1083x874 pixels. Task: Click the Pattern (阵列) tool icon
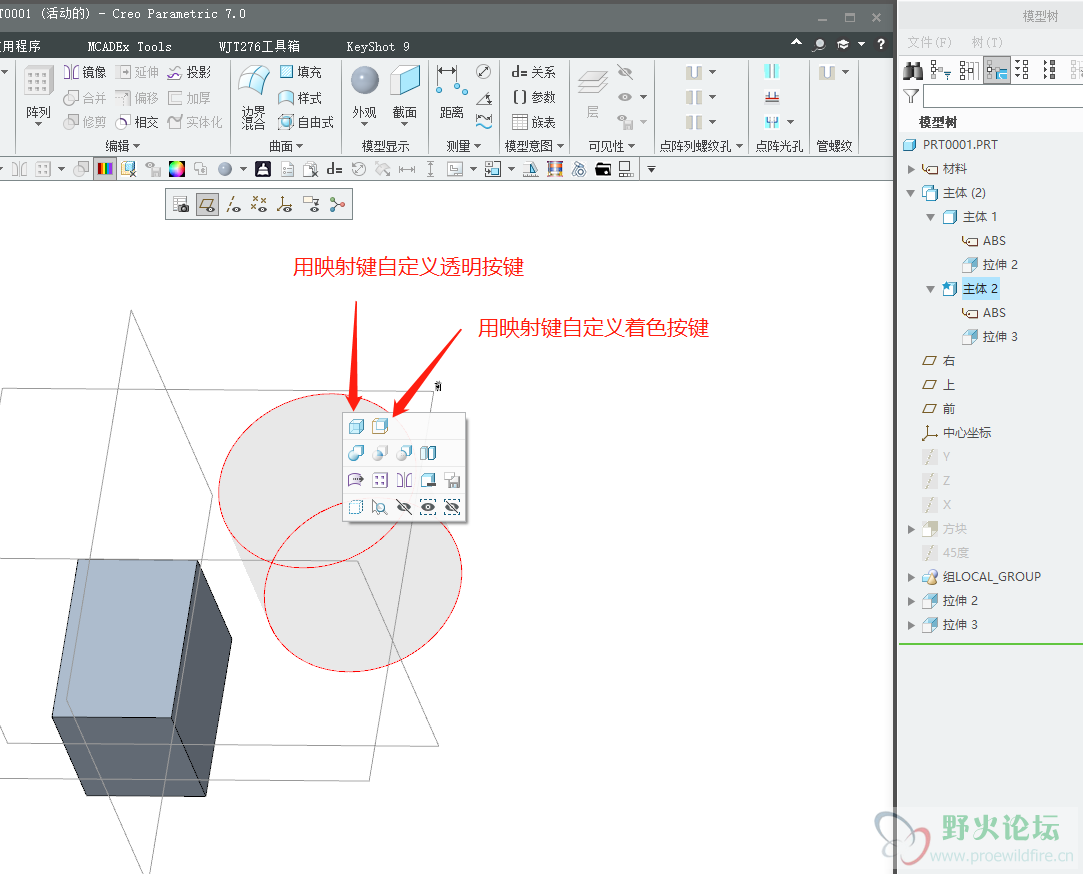[x=38, y=82]
